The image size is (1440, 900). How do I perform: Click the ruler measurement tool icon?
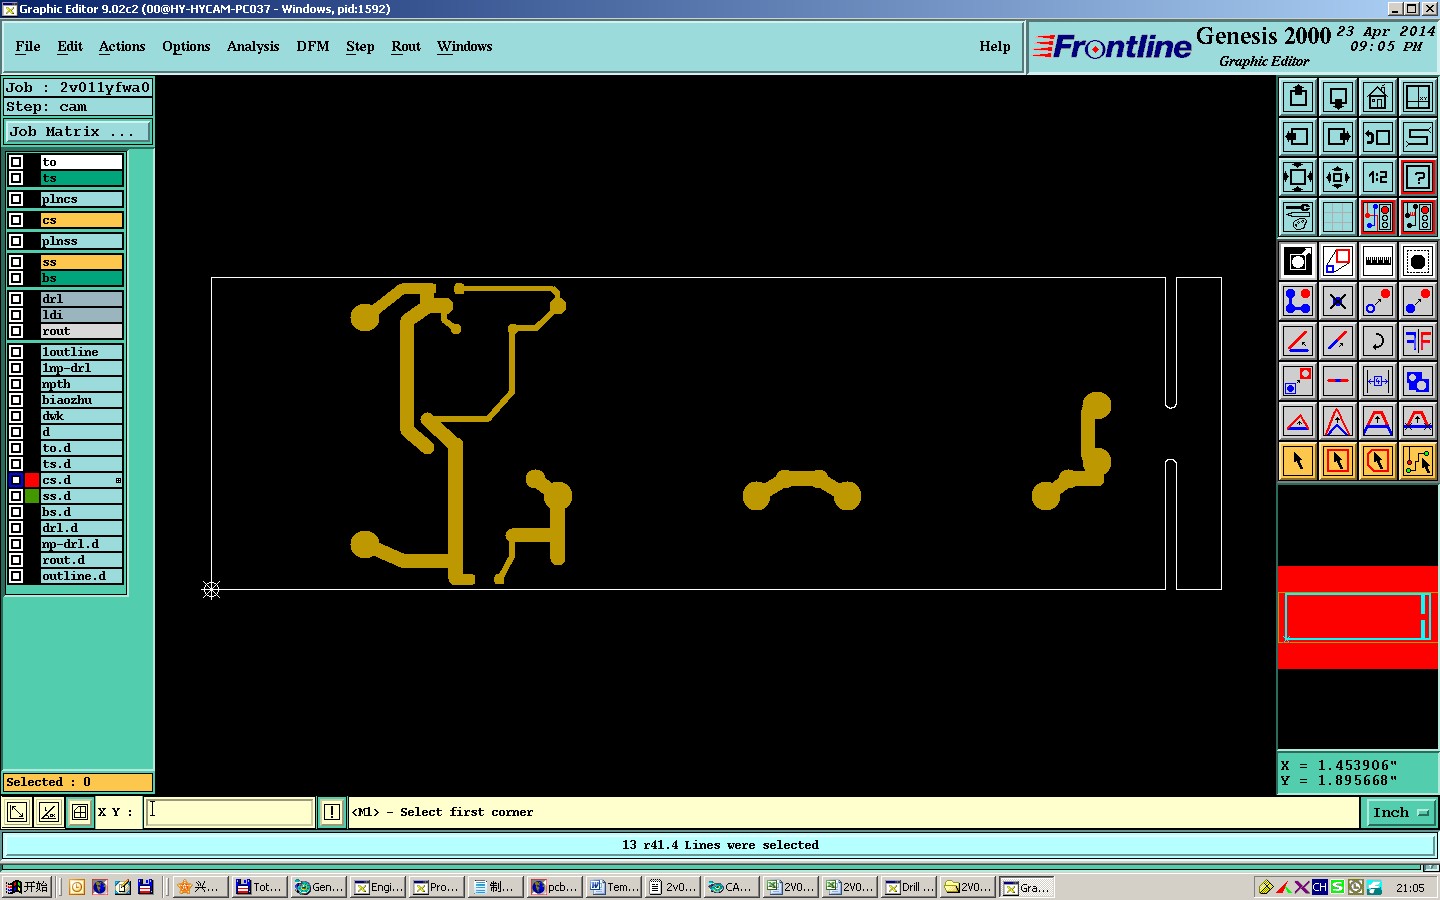click(1377, 261)
